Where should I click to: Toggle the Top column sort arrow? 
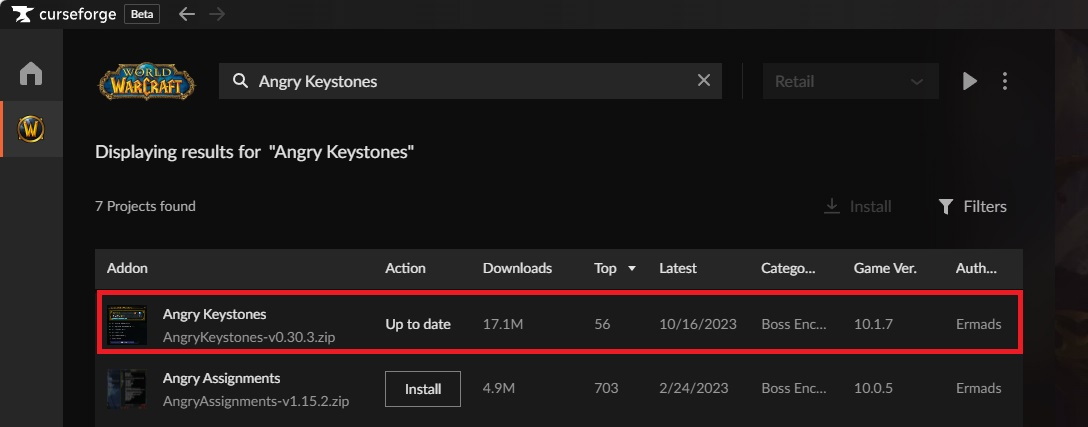[631, 269]
